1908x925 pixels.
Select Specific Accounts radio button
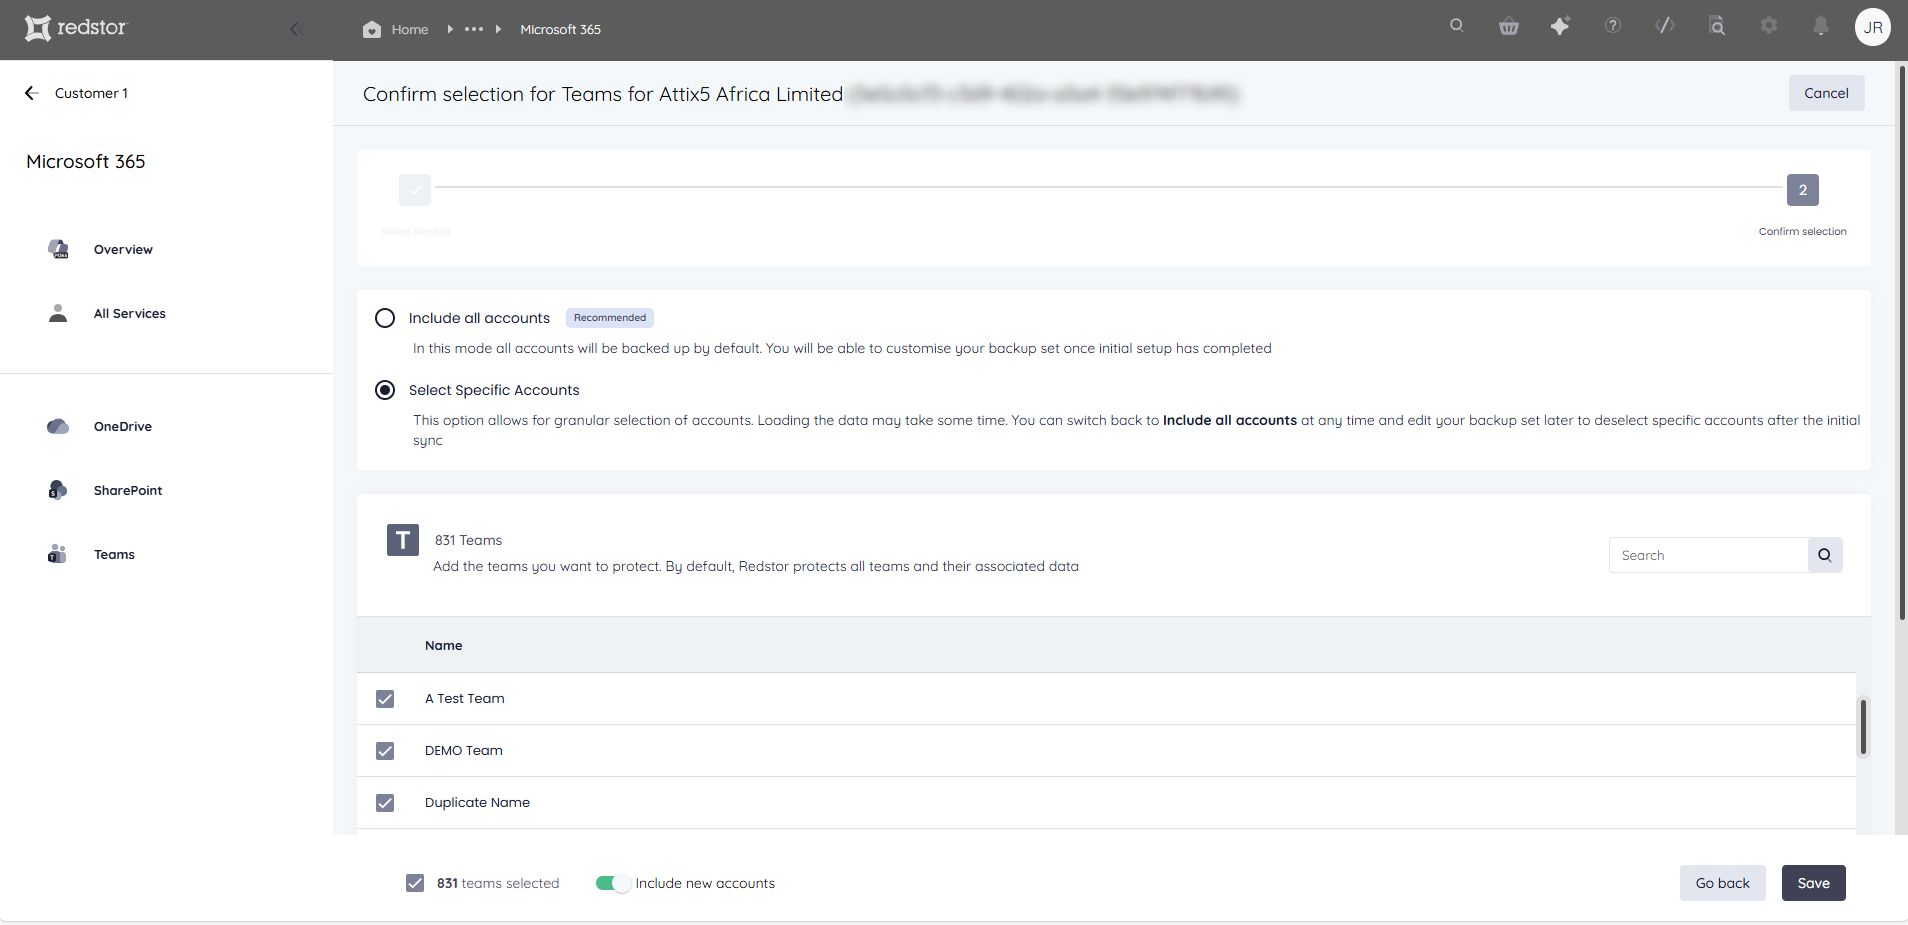385,390
